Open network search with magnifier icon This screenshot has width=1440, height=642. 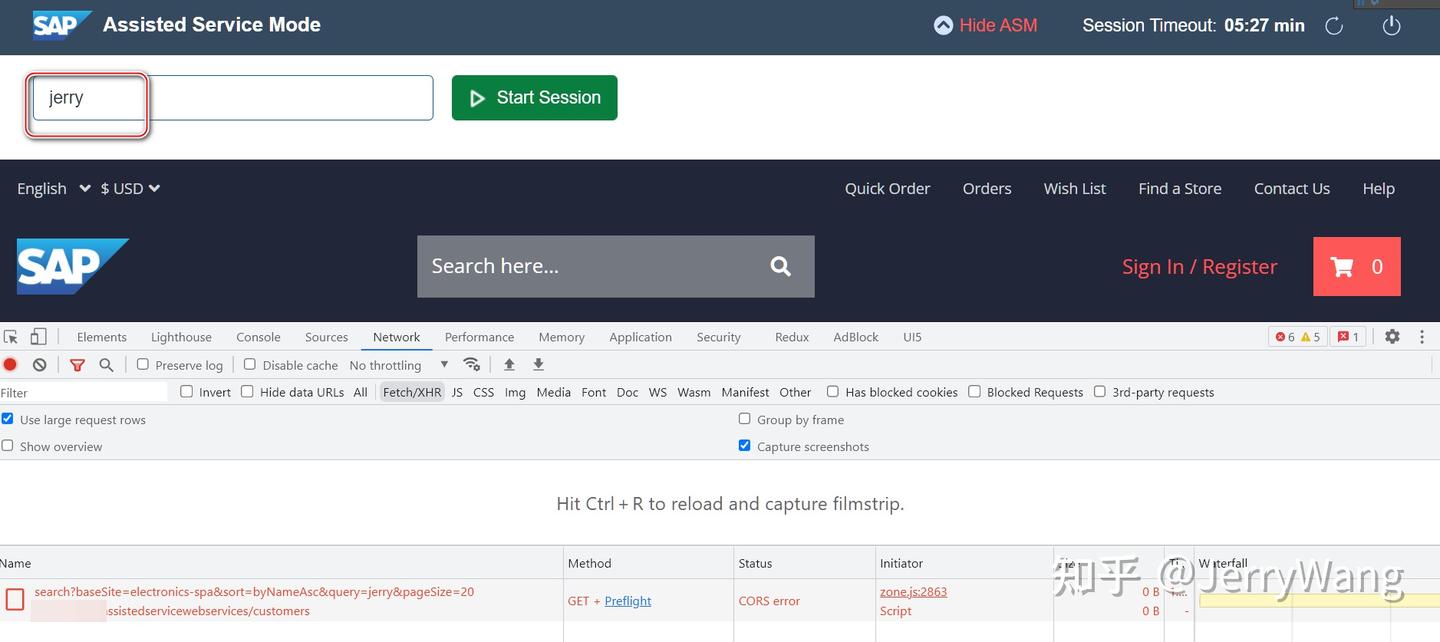coord(106,365)
